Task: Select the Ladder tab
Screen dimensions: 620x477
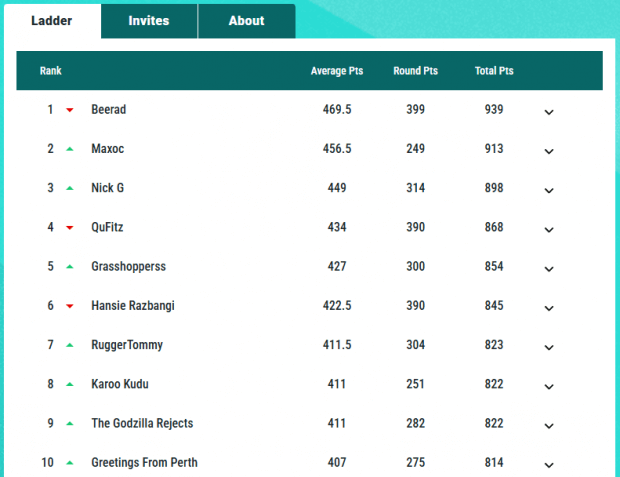Action: [52, 21]
